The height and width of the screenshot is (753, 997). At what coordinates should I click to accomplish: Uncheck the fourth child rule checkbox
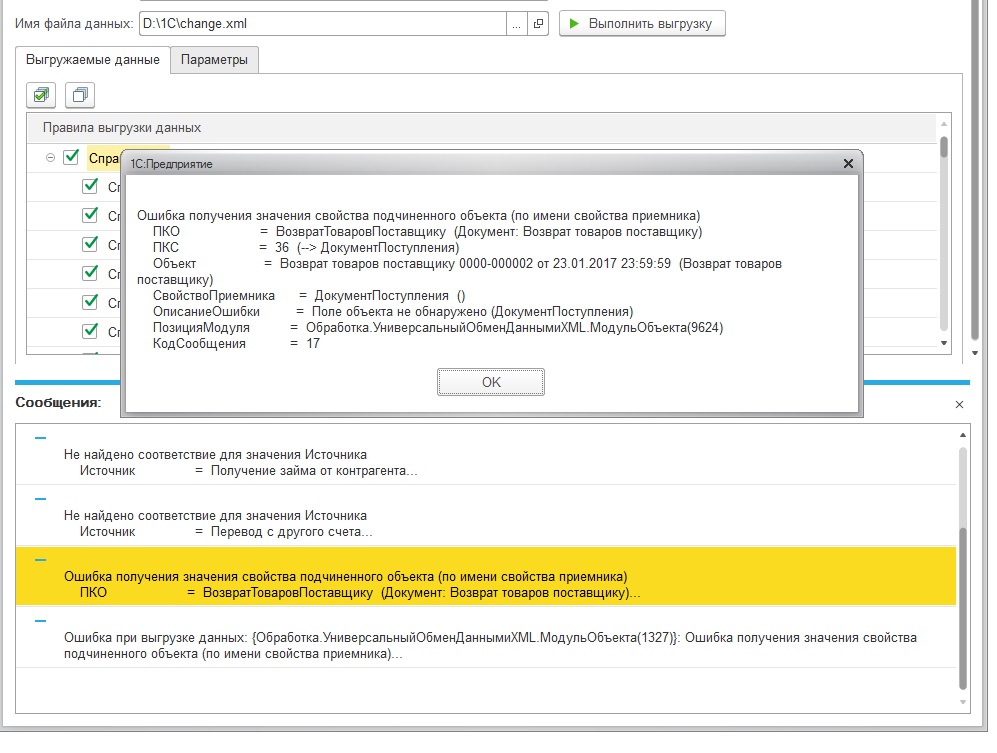(90, 273)
